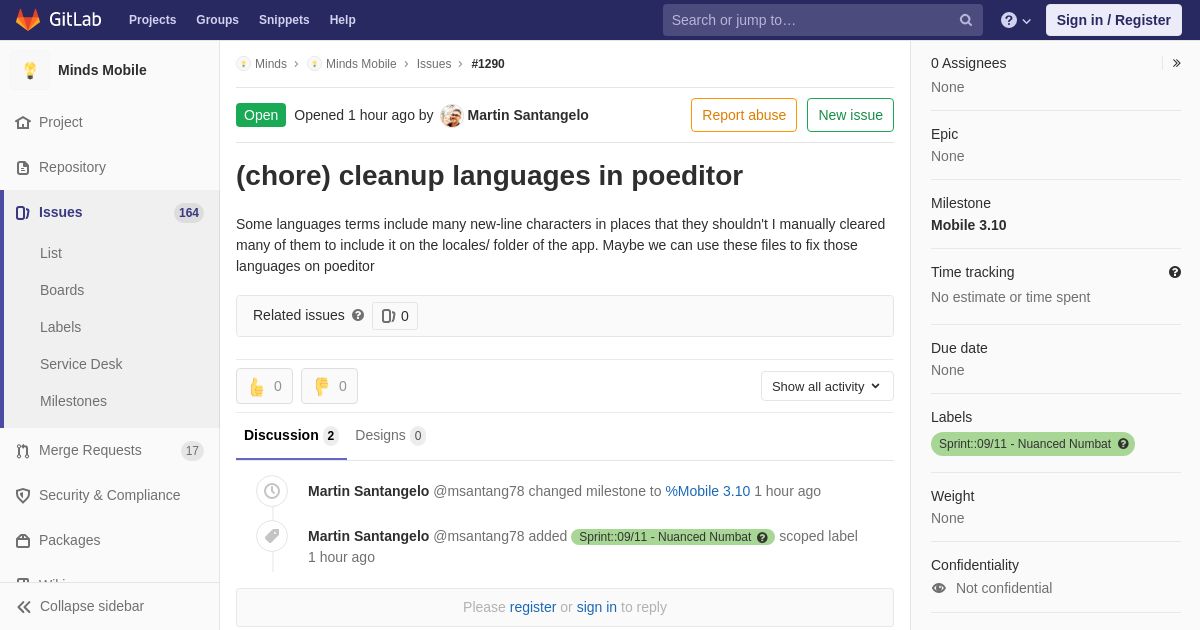This screenshot has height=630, width=1200.
Task: Click the @msantang78 handle in milestone activity
Action: 479,491
